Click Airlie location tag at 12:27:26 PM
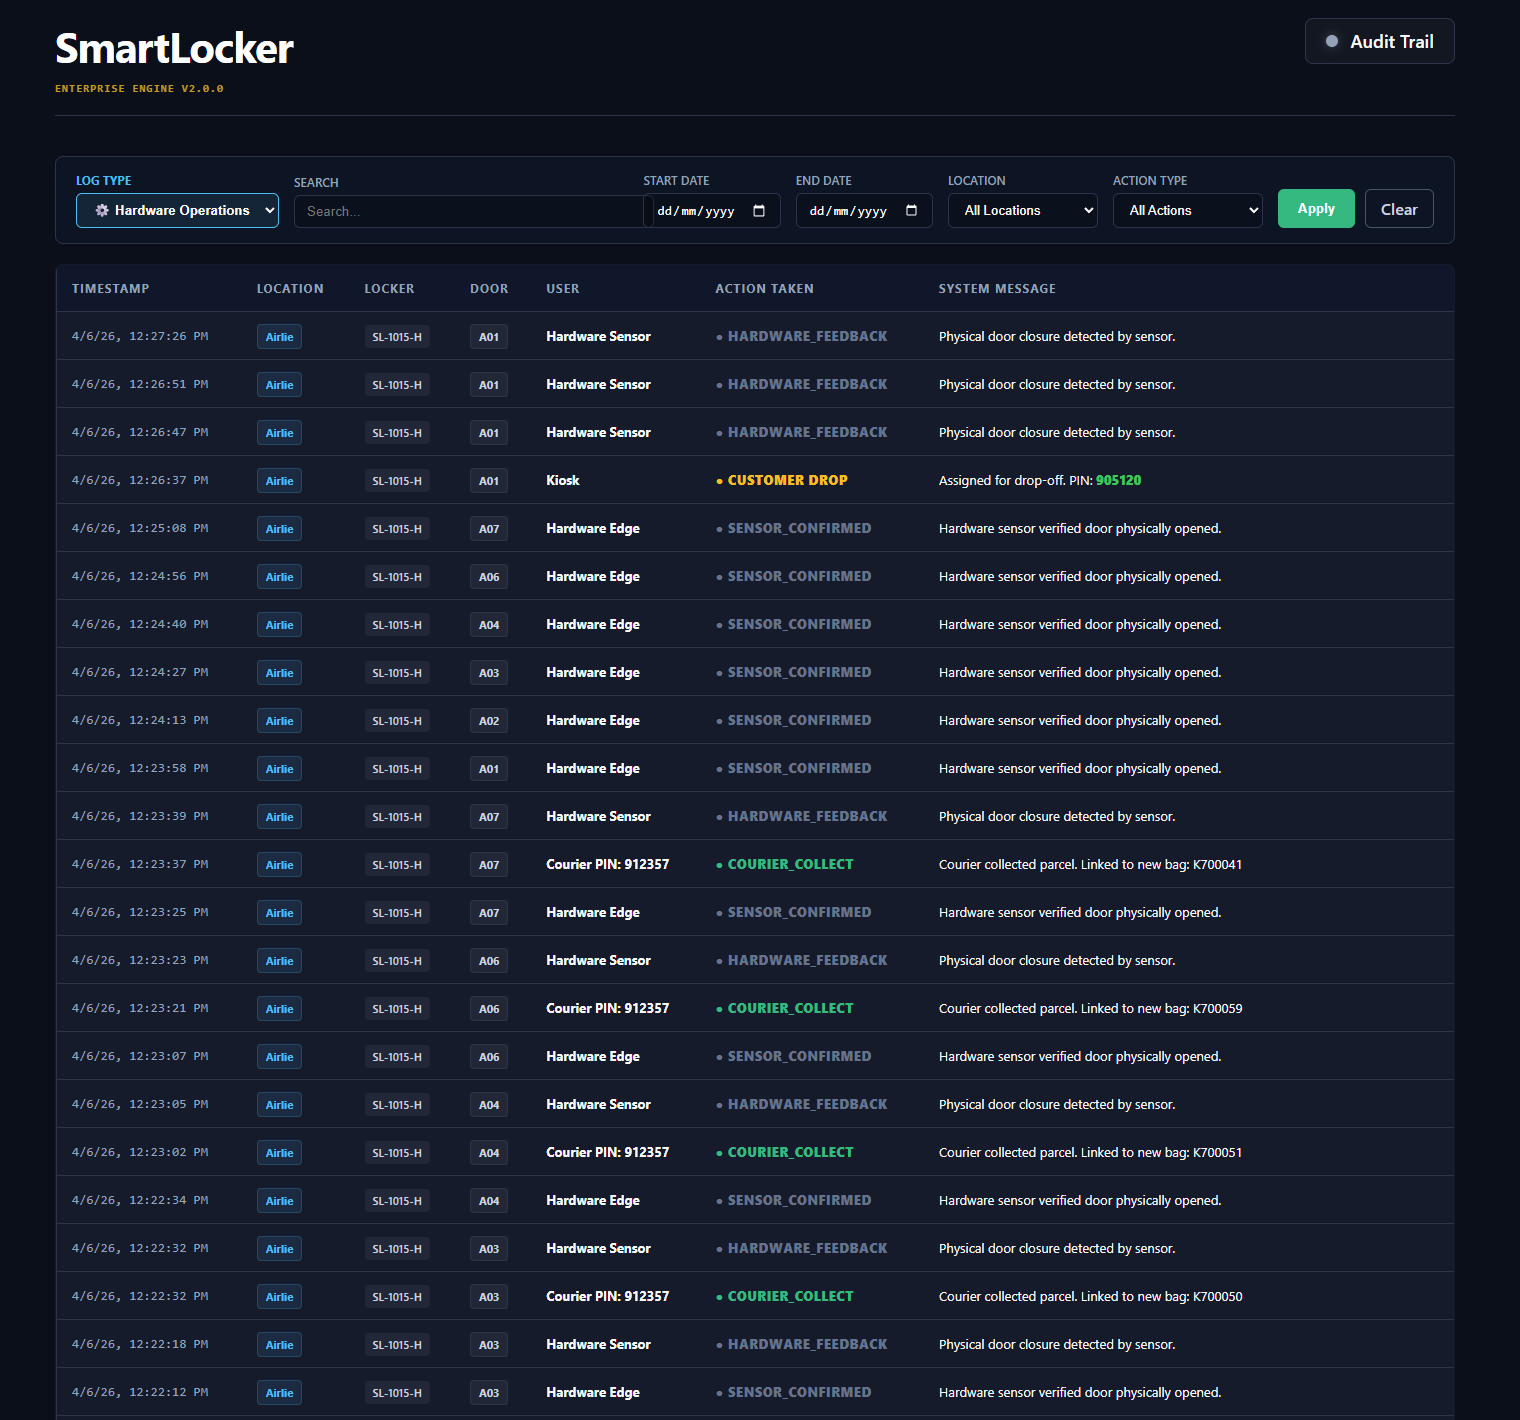The image size is (1520, 1420). 279,337
